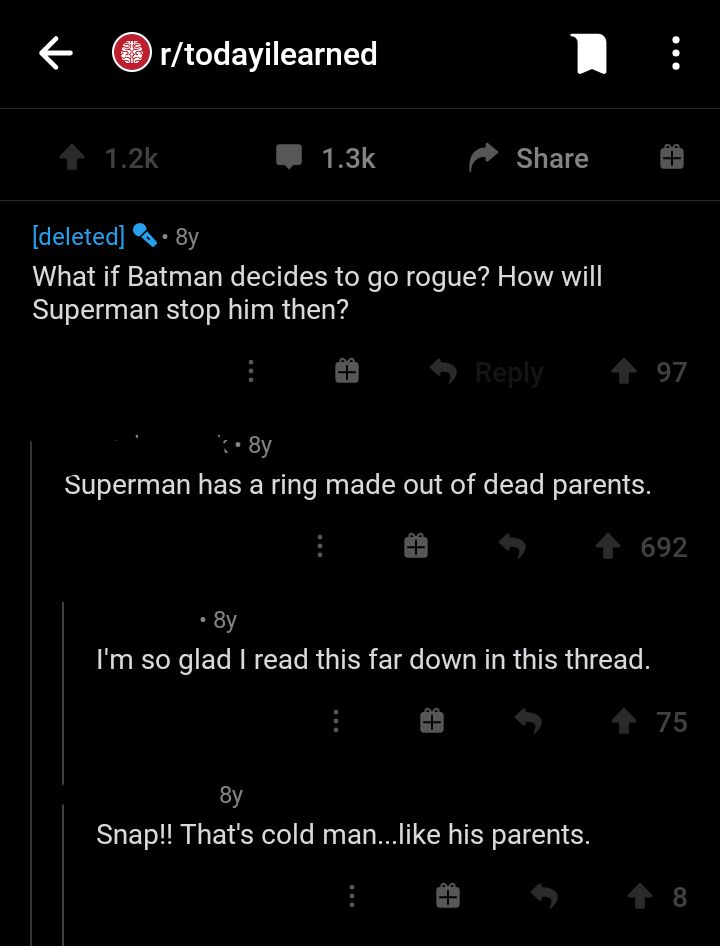Open the top-right overflow menu
Screen dimensions: 720x946
[x=676, y=53]
